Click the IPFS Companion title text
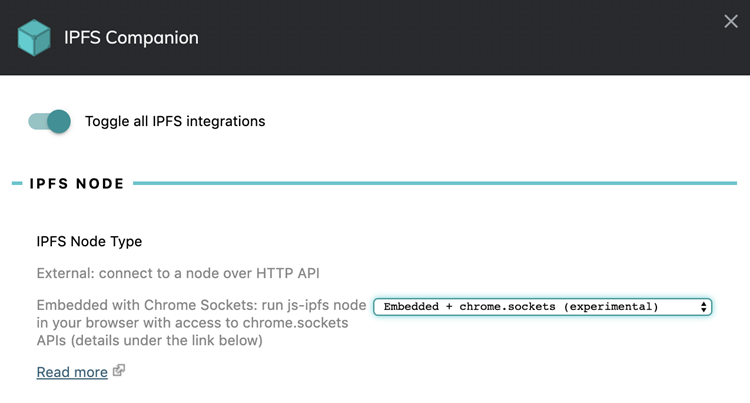The image size is (750, 403). click(x=131, y=38)
